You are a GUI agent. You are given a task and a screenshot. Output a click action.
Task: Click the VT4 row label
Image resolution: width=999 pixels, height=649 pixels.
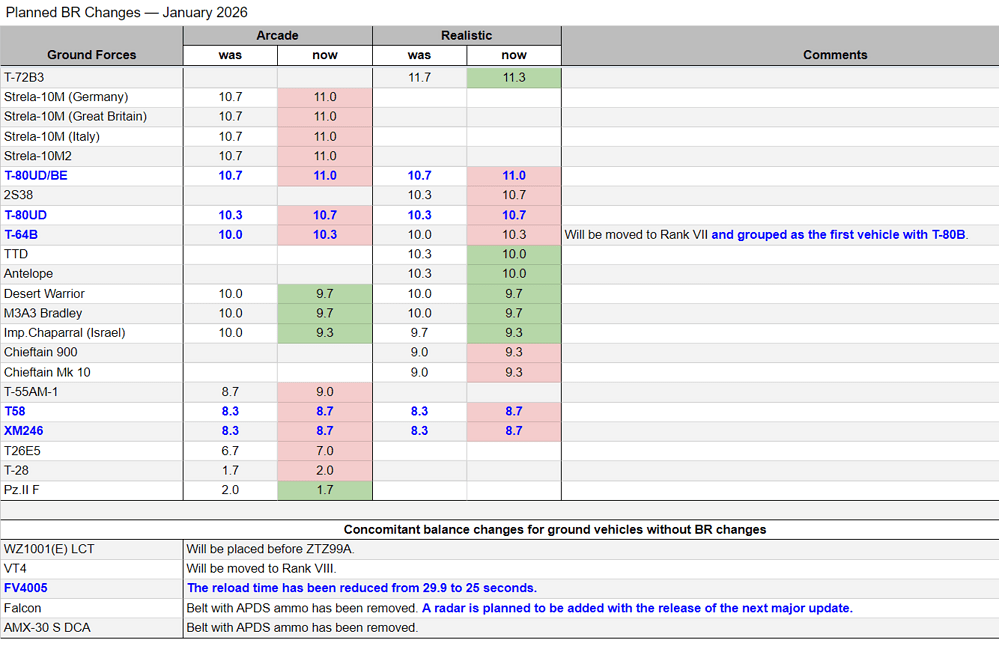tap(16, 568)
